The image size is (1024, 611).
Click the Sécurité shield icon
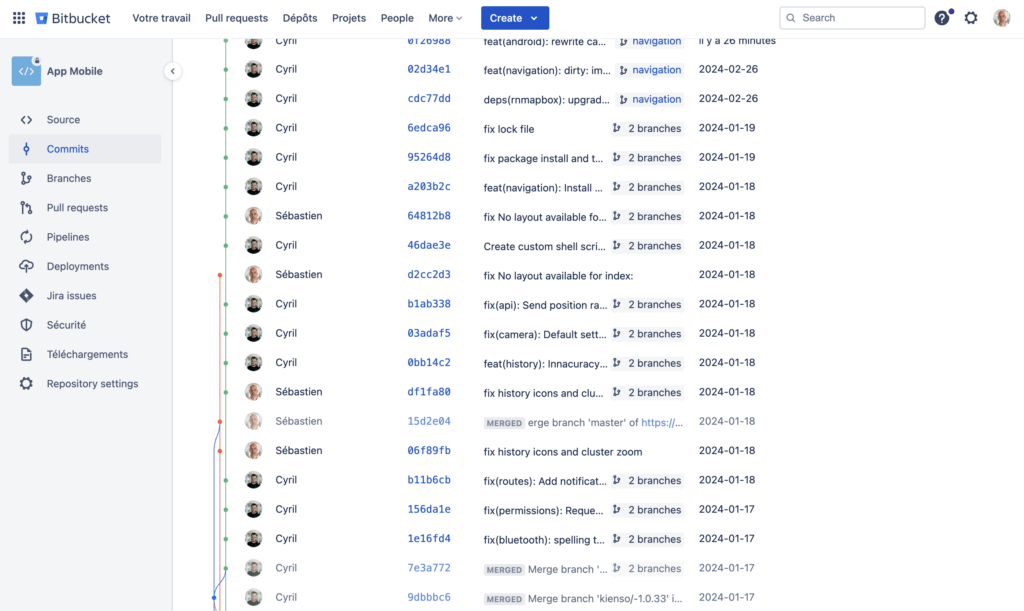[26, 325]
